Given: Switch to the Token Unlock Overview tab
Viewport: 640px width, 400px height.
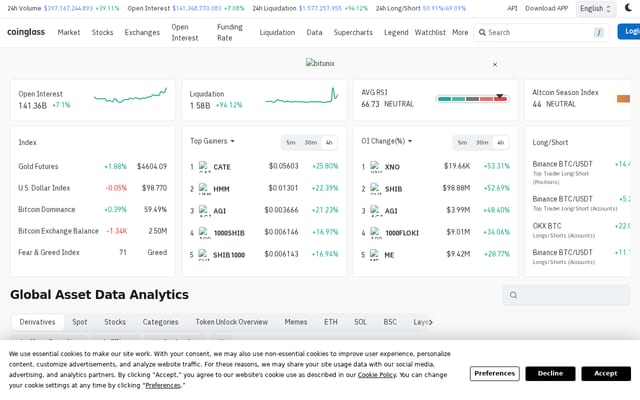Looking at the screenshot, I should pos(231,322).
